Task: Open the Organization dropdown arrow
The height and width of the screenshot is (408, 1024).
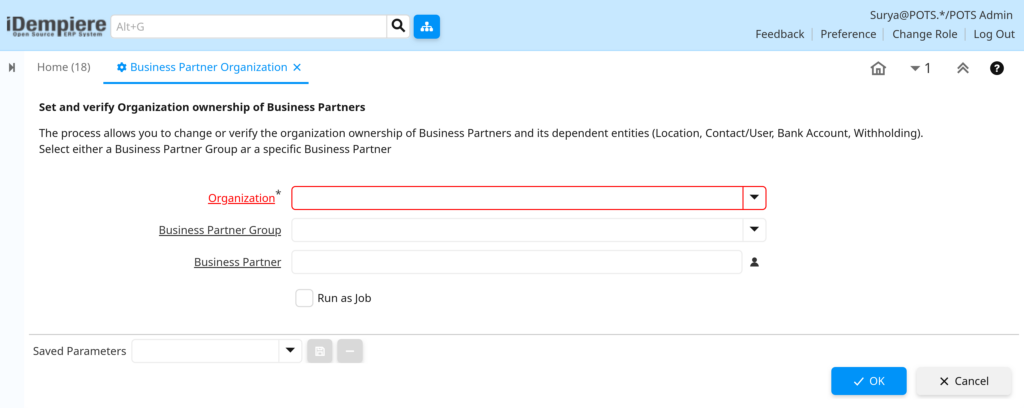Action: (754, 198)
